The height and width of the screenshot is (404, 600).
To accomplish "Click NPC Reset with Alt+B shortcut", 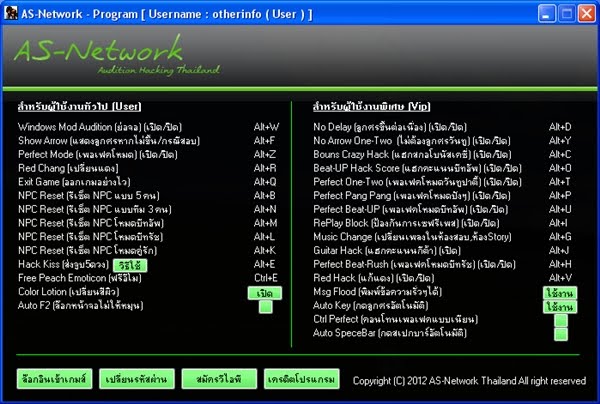I will tap(89, 196).
